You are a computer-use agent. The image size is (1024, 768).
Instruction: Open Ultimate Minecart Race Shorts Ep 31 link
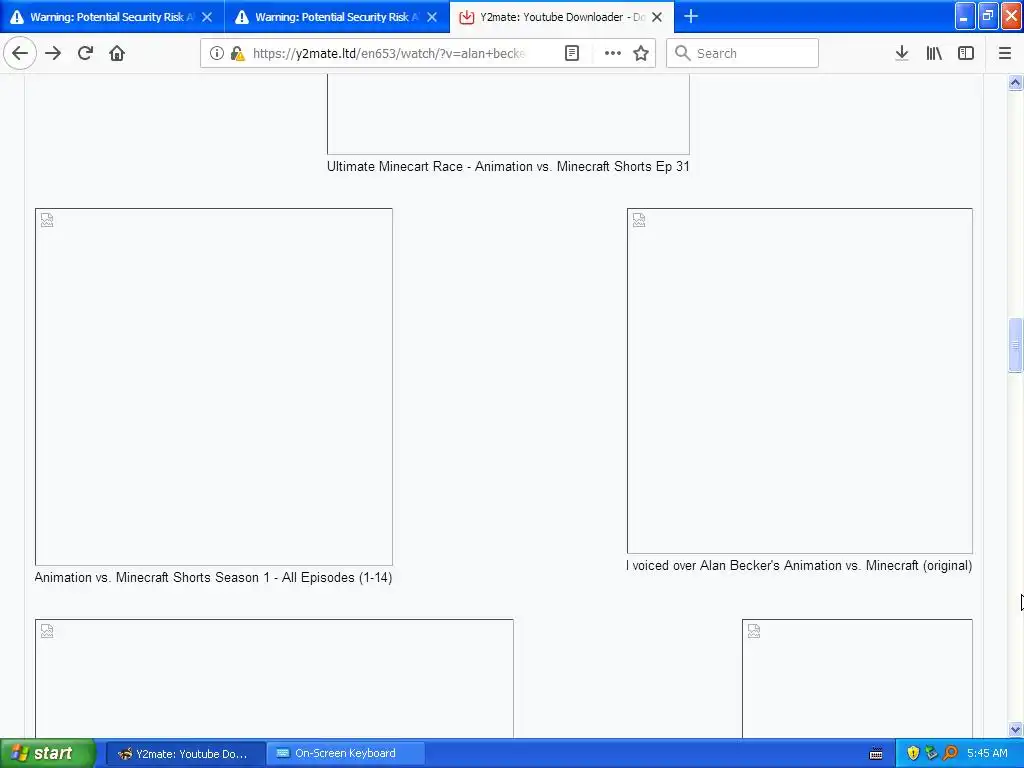click(508, 167)
